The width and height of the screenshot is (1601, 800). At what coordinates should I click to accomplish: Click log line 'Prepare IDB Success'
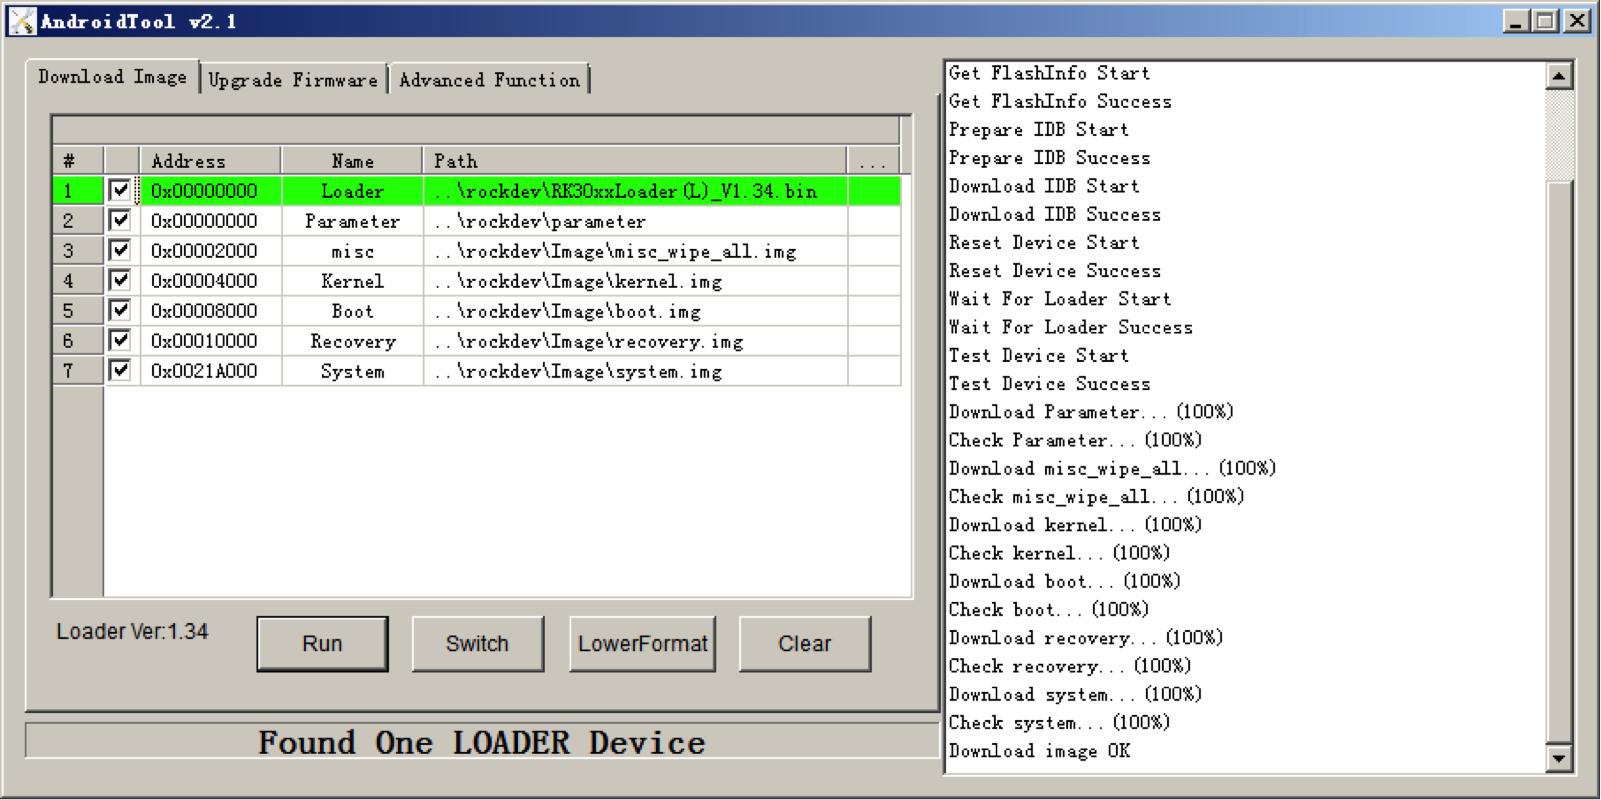[x=1049, y=158]
